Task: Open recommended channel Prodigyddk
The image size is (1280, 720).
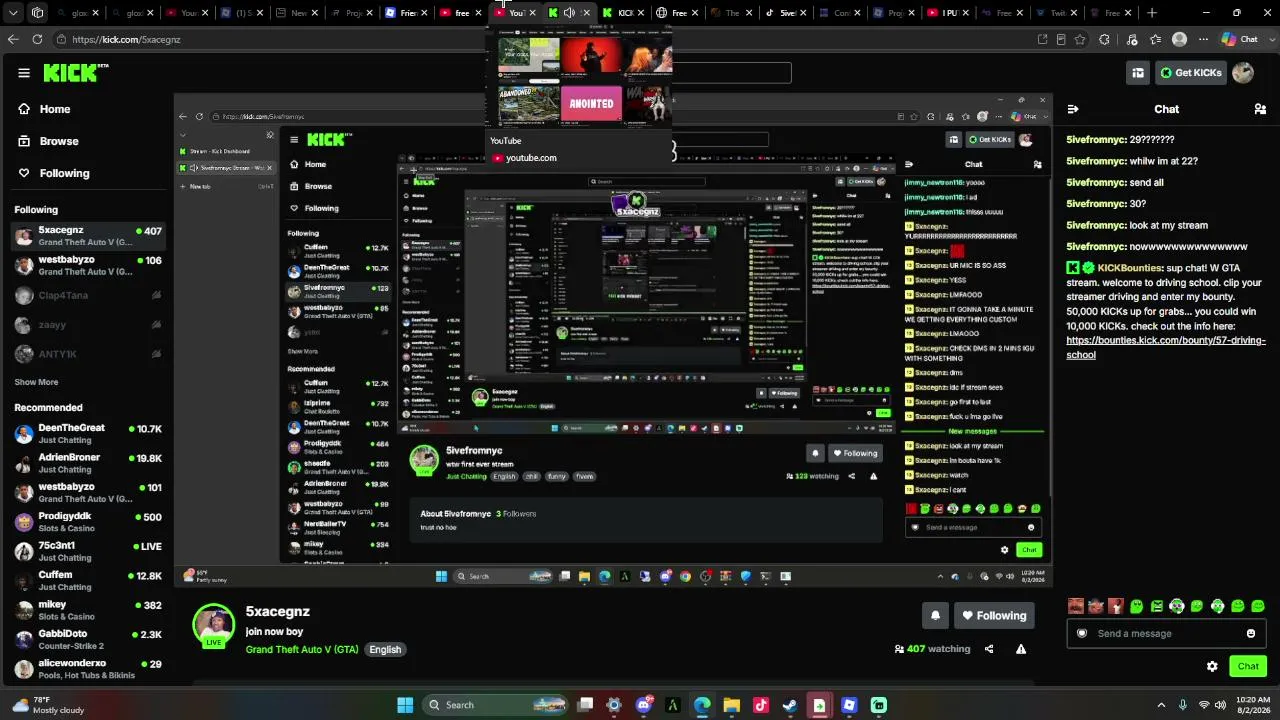Action: tap(87, 522)
